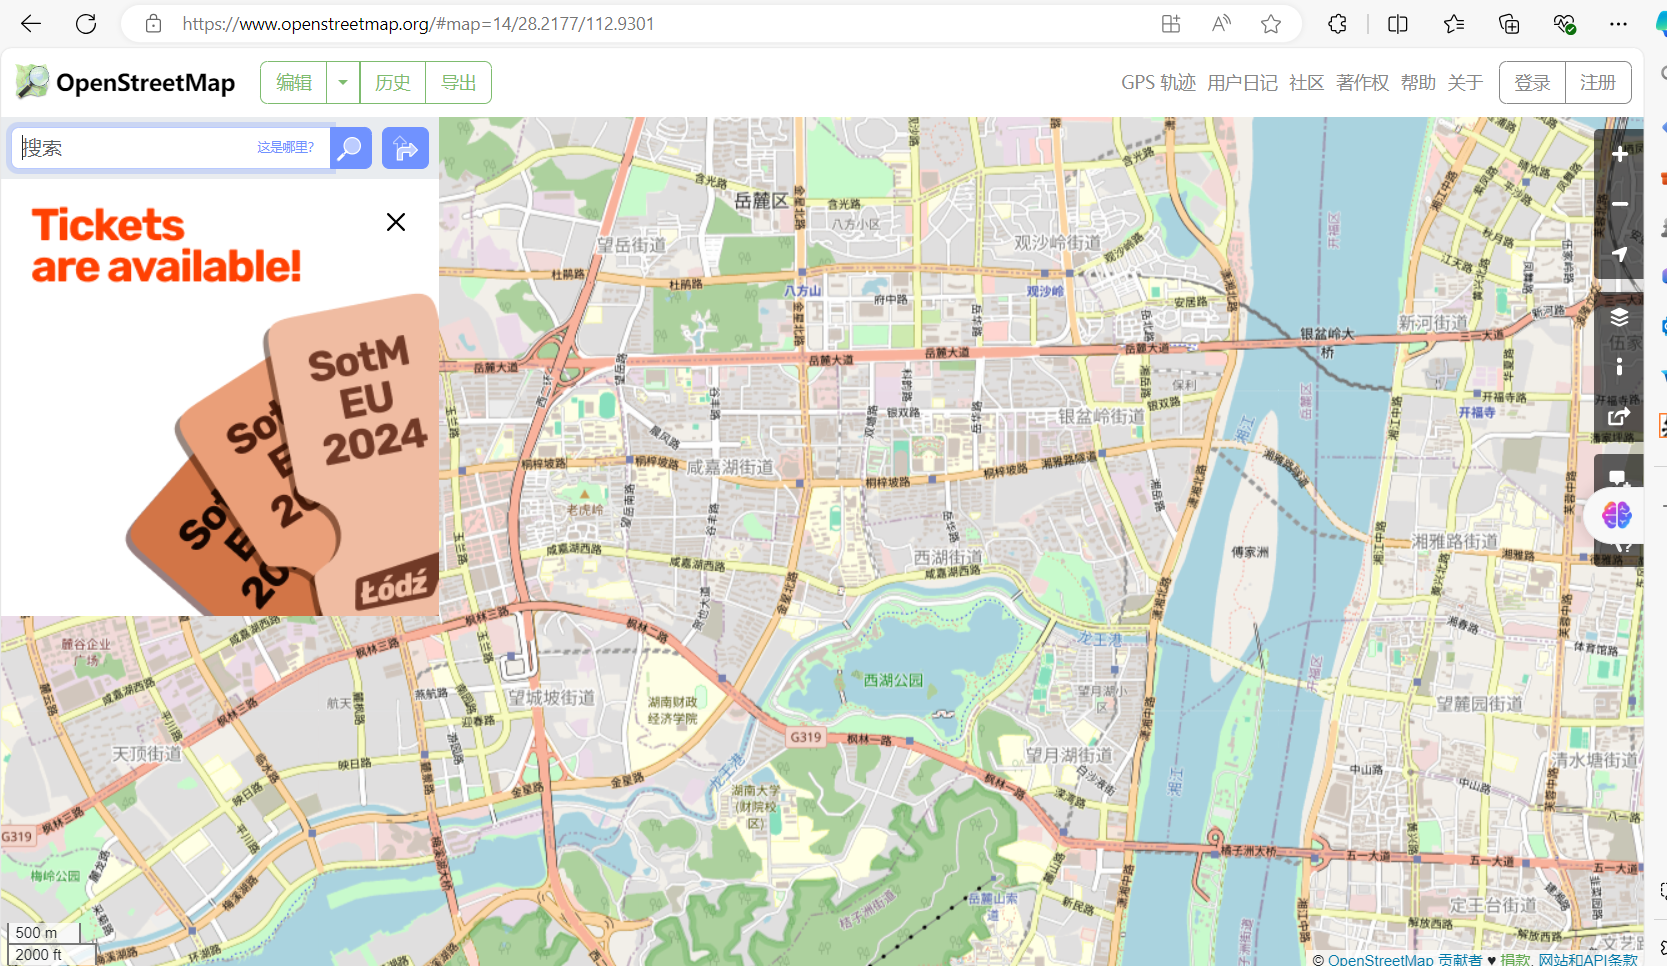1667x966 pixels.
Task: Click the search magnifier button
Action: (351, 148)
